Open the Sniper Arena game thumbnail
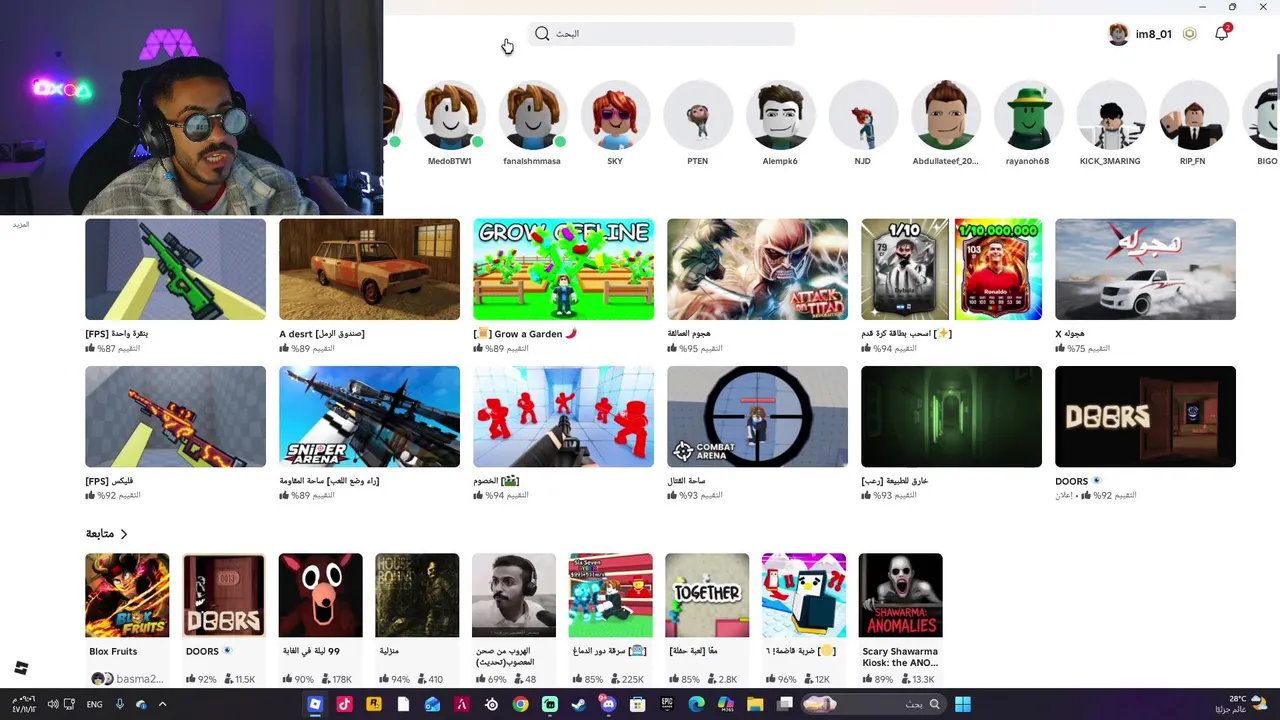Image resolution: width=1280 pixels, height=720 pixels. click(369, 416)
